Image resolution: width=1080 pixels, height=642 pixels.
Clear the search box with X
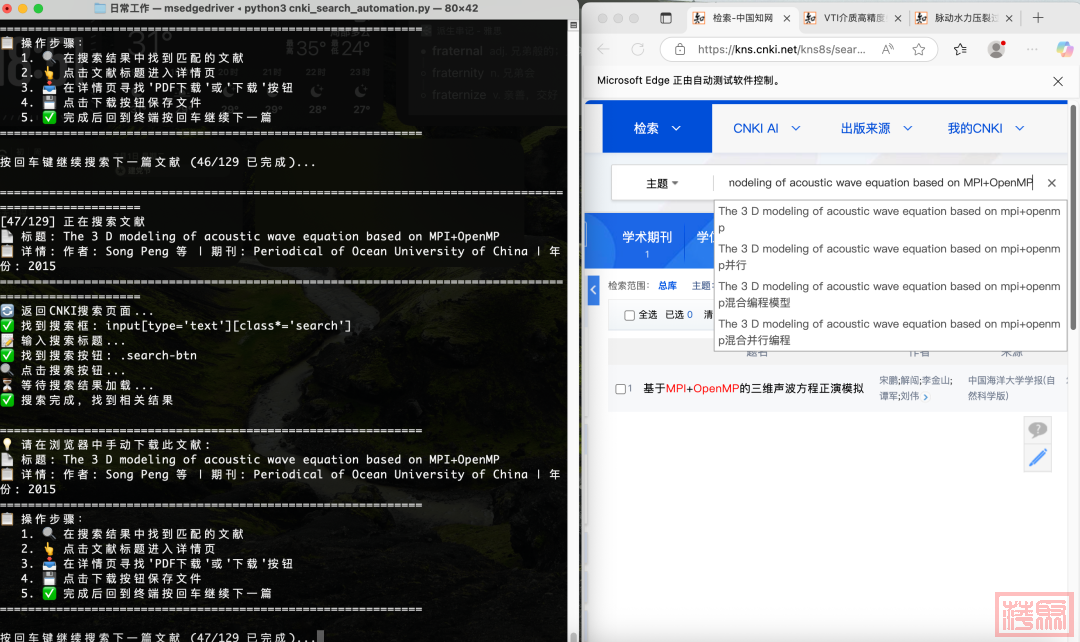[1051, 183]
